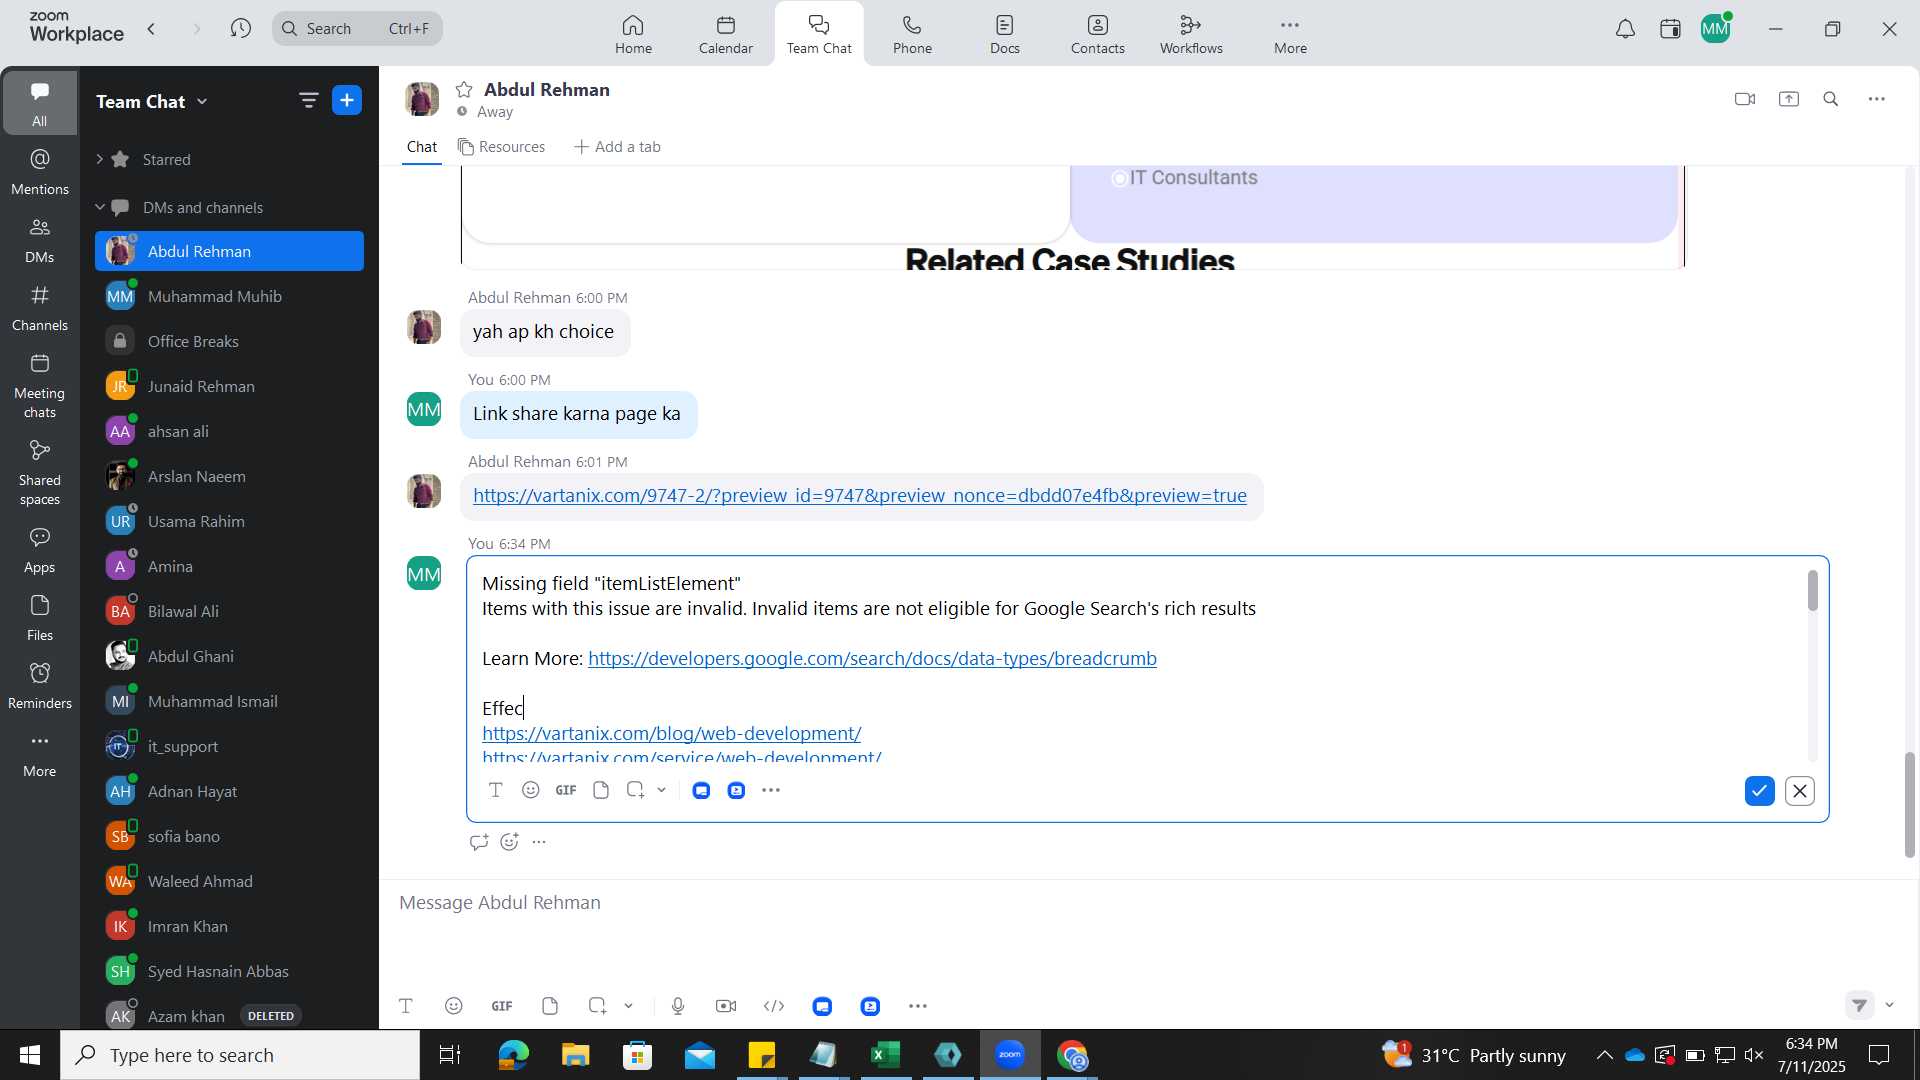Open the Calendar tab
Image resolution: width=1920 pixels, height=1080 pixels.
click(x=726, y=34)
